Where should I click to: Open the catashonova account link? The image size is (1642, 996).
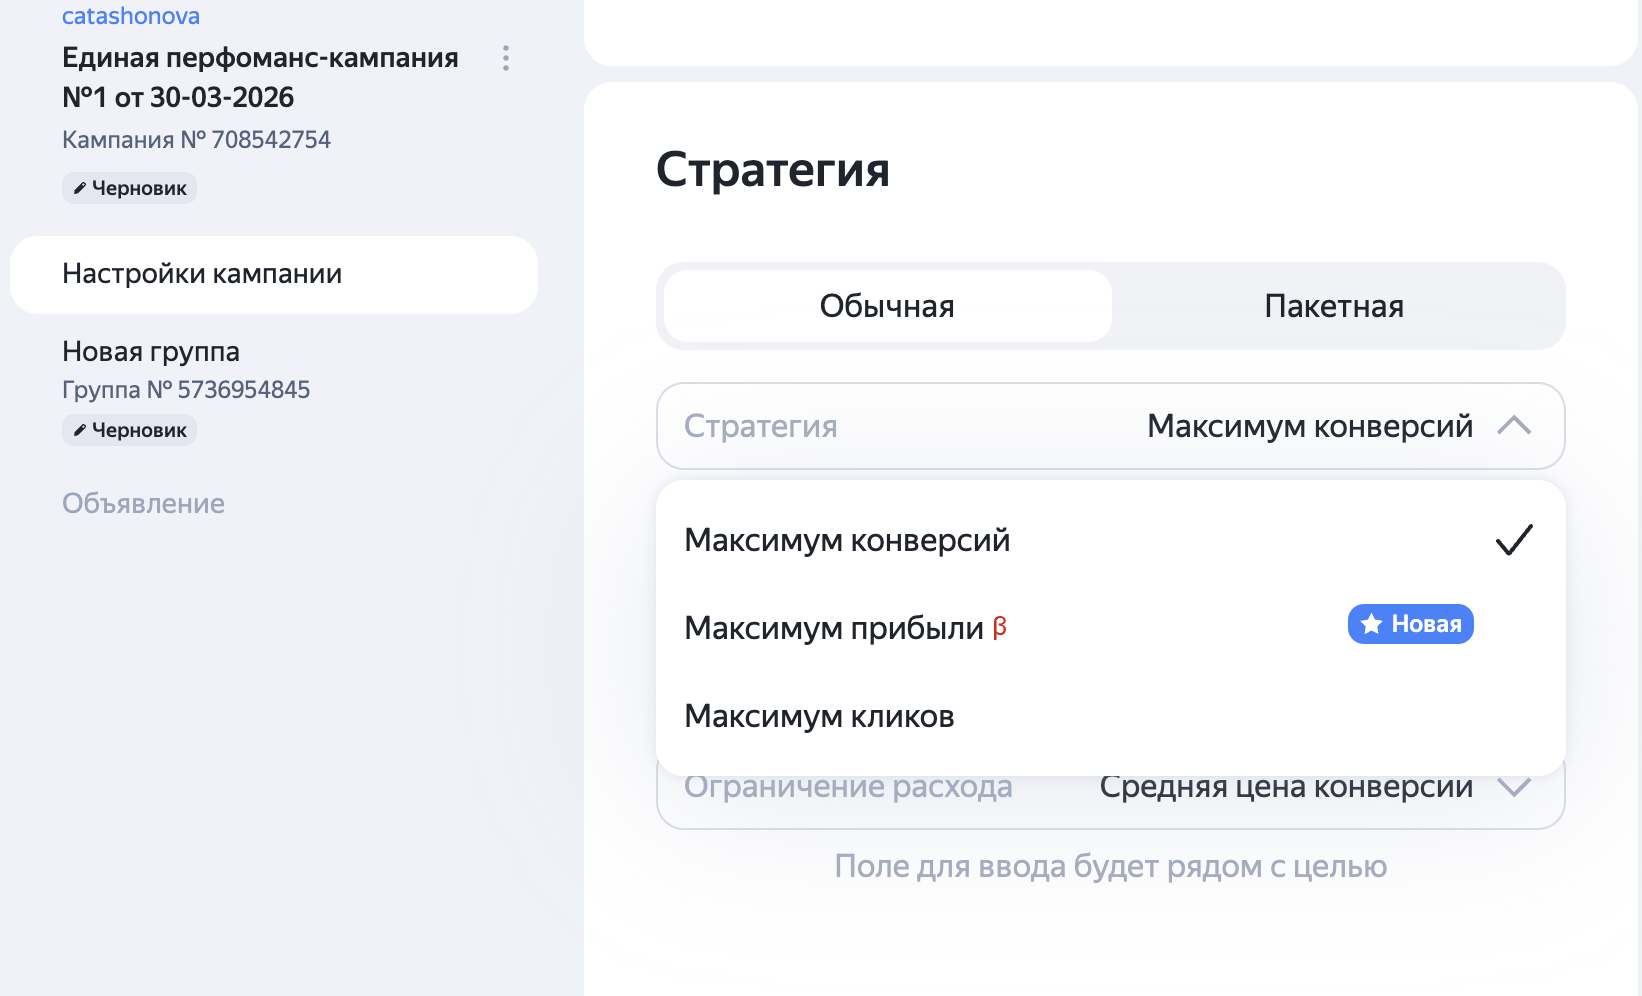(131, 15)
